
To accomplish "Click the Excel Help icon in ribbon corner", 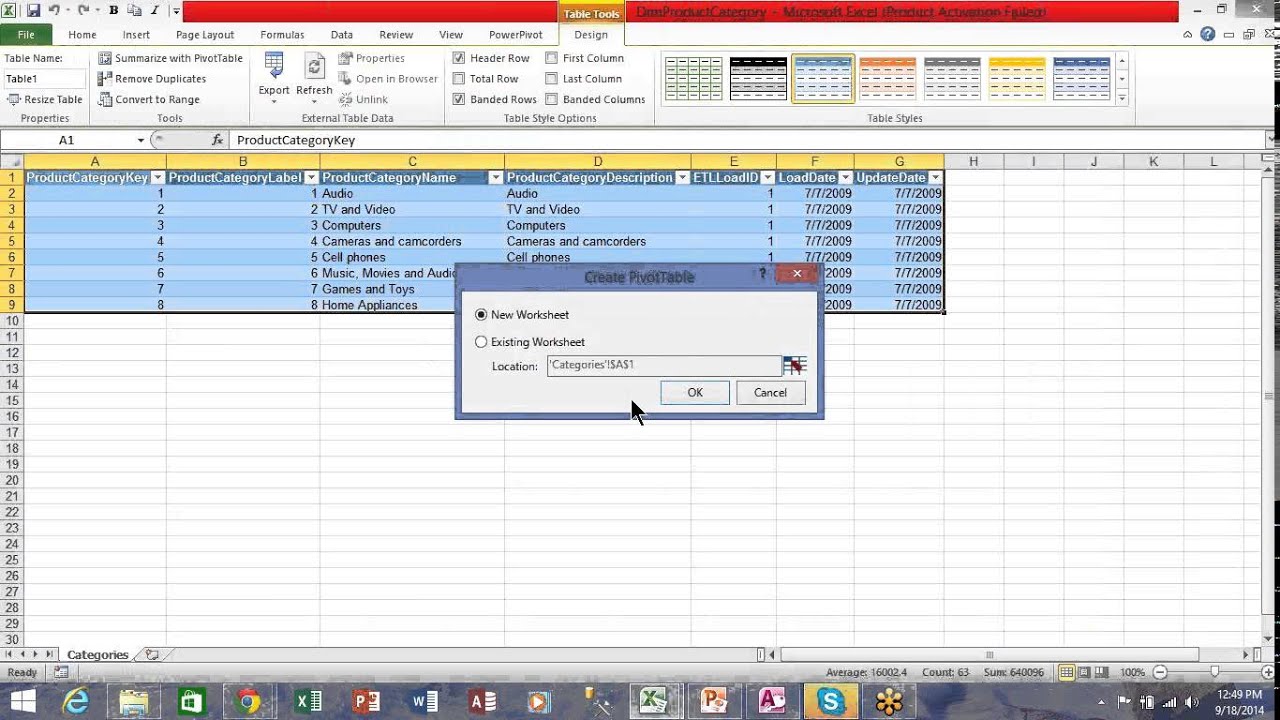I will pyautogui.click(x=1207, y=34).
